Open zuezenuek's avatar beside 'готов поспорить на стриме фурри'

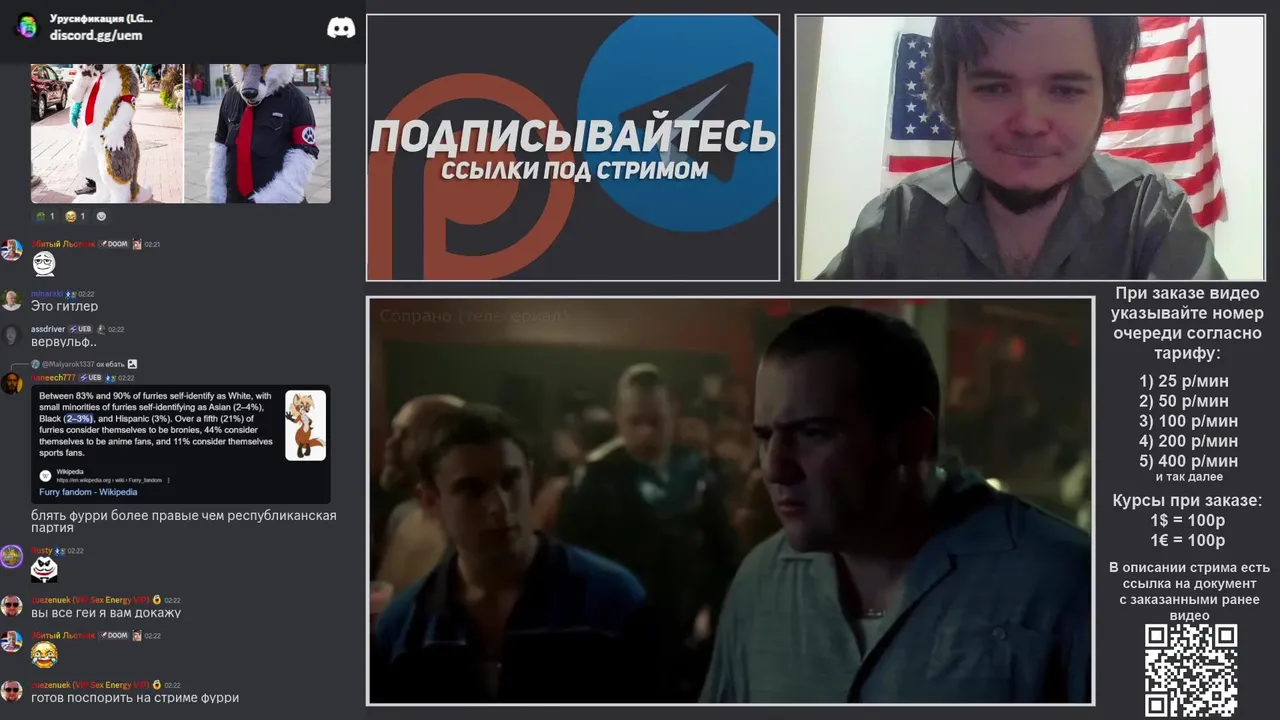[12, 691]
